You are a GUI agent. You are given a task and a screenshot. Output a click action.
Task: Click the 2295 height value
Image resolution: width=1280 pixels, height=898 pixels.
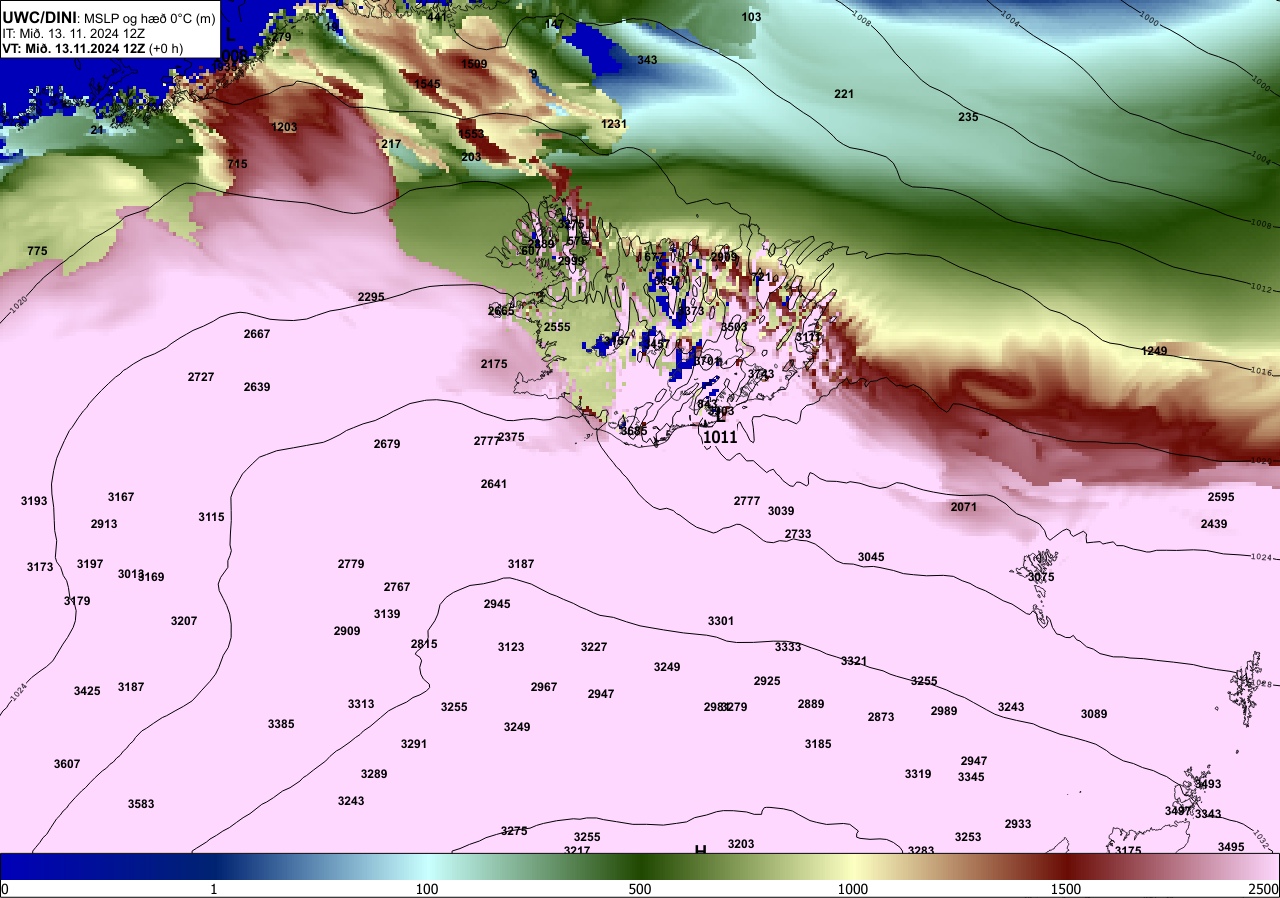pos(371,297)
